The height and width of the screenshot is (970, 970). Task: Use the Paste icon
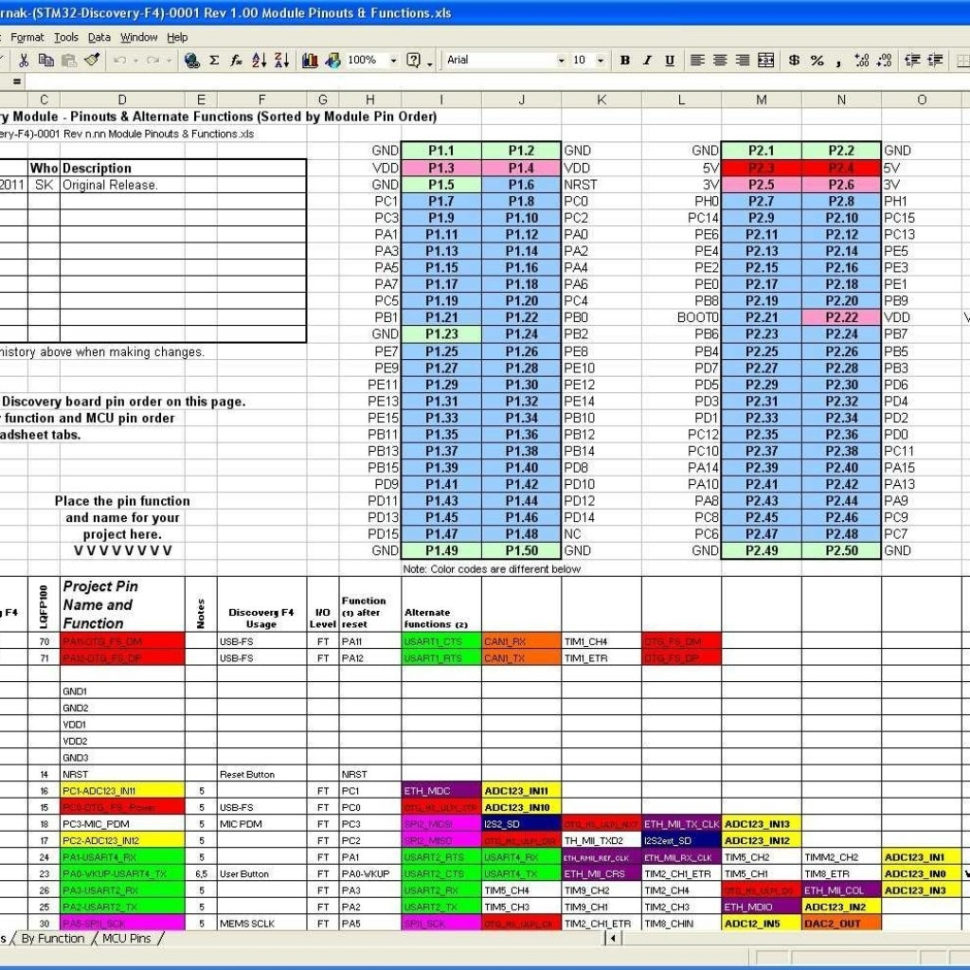click(x=68, y=60)
